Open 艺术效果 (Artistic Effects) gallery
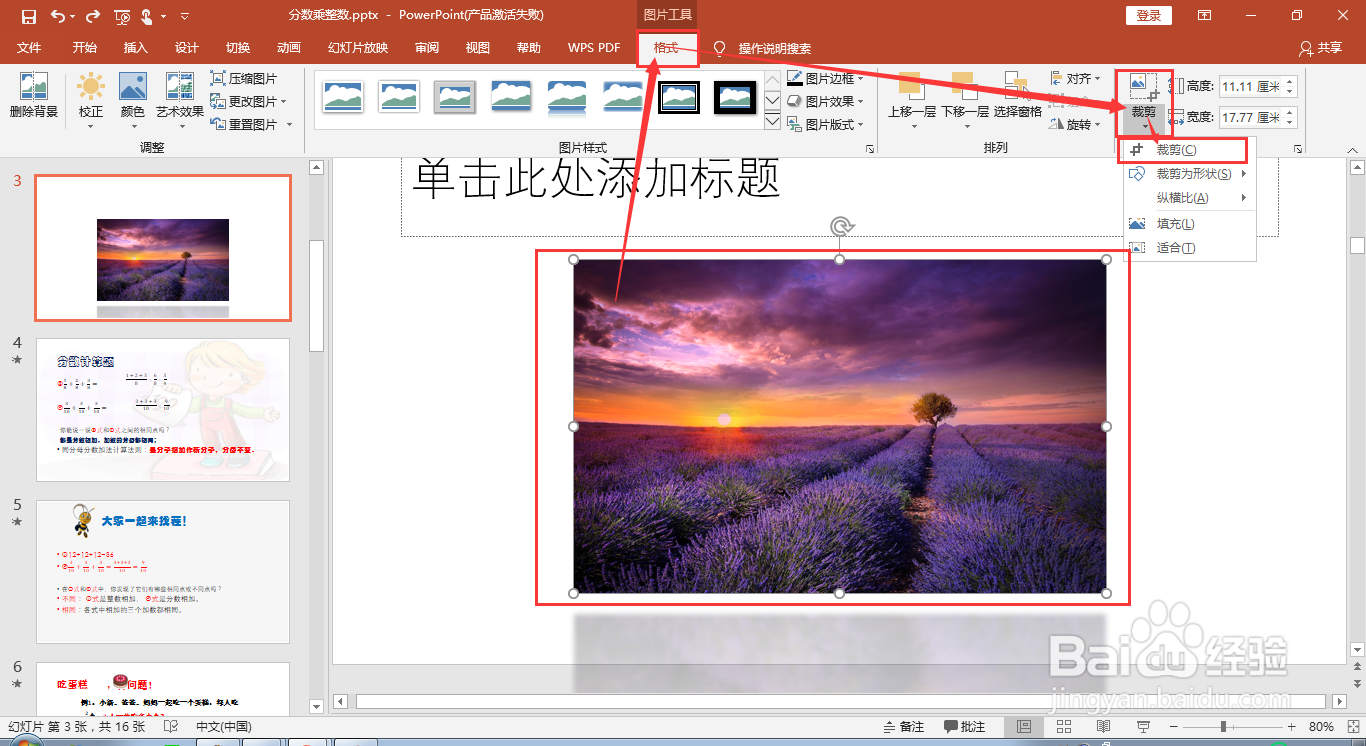Viewport: 1366px width, 746px height. point(180,100)
